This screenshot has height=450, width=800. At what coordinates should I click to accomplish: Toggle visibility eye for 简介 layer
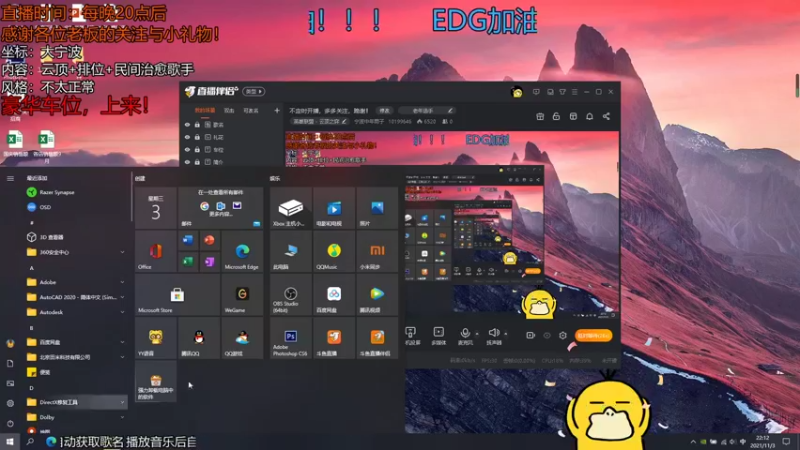tap(187, 162)
